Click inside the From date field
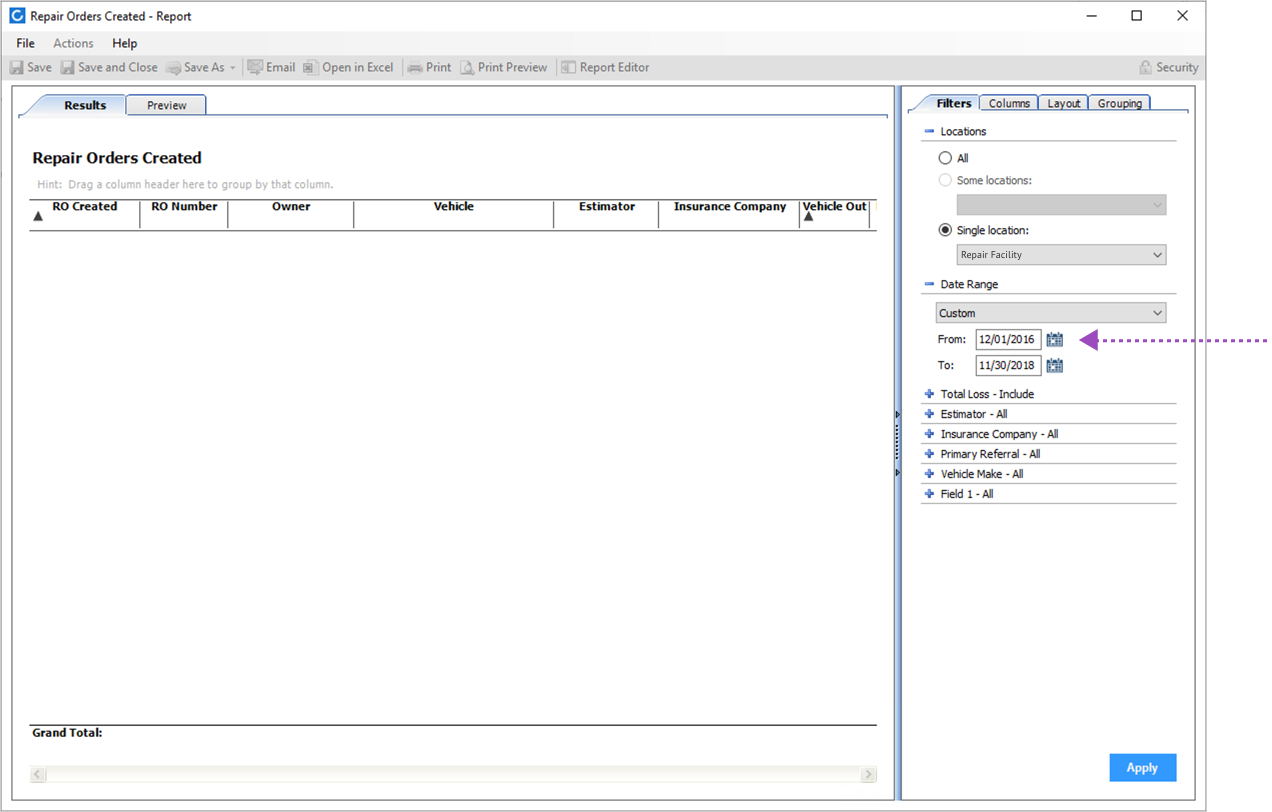 coord(1007,339)
